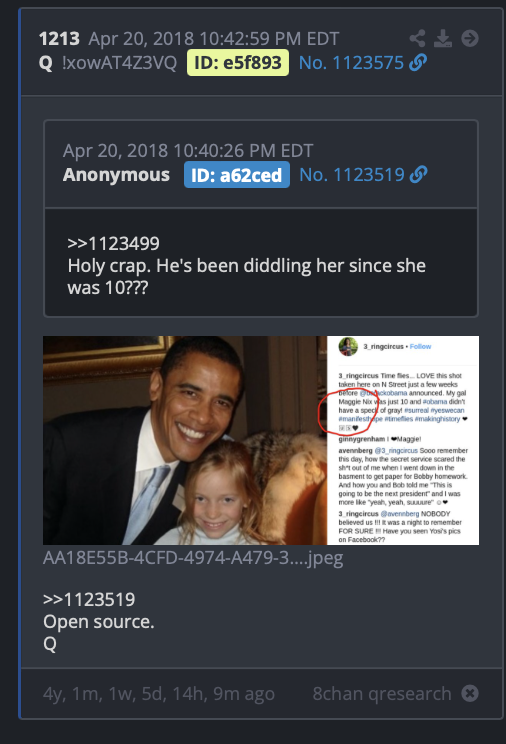The width and height of the screenshot is (506, 744).
Task: Click chain link icon beside No. 1123519
Action: [418, 175]
